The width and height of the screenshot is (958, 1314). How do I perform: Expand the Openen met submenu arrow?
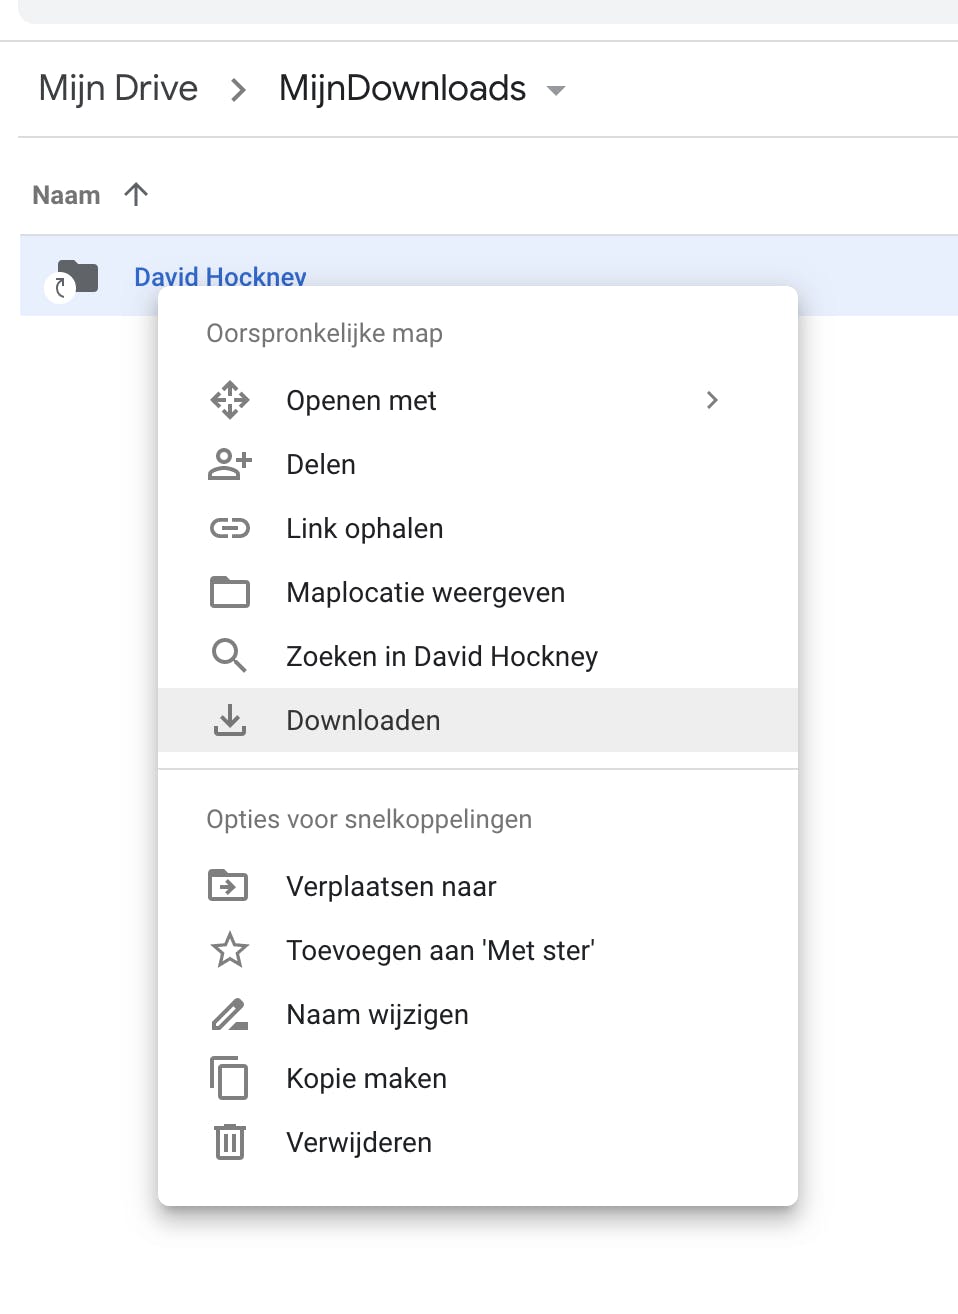pyautogui.click(x=712, y=400)
